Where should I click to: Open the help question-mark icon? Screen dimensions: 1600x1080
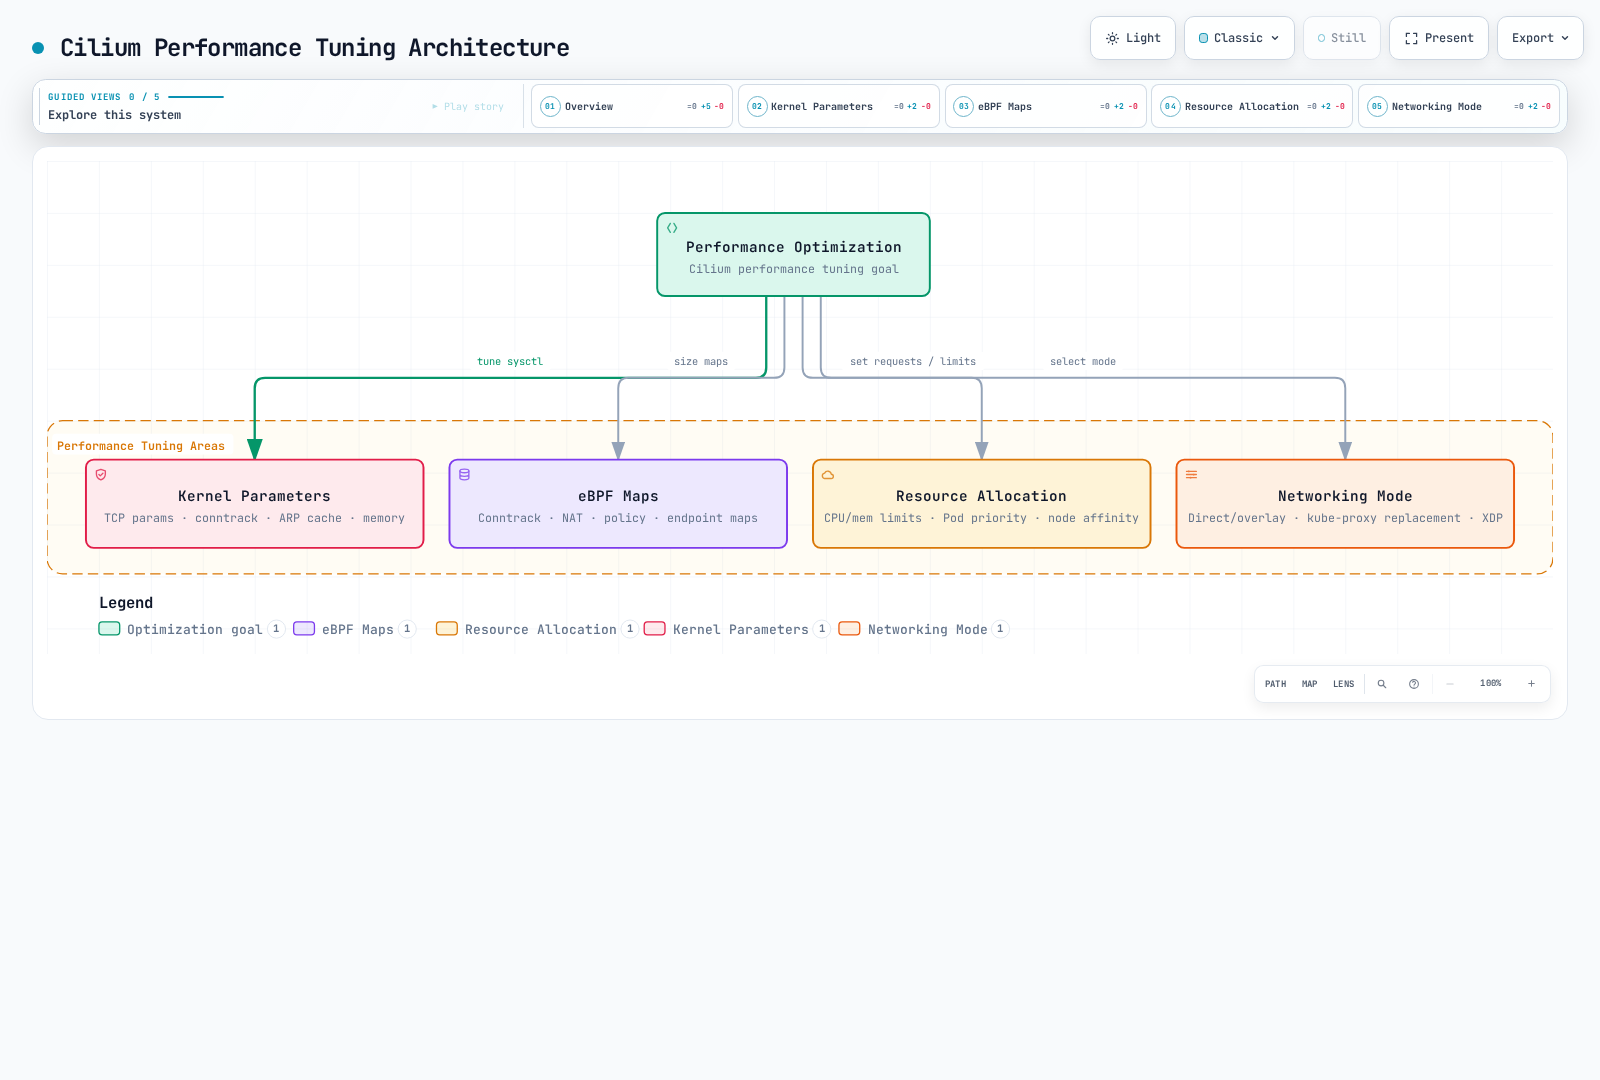pos(1414,684)
